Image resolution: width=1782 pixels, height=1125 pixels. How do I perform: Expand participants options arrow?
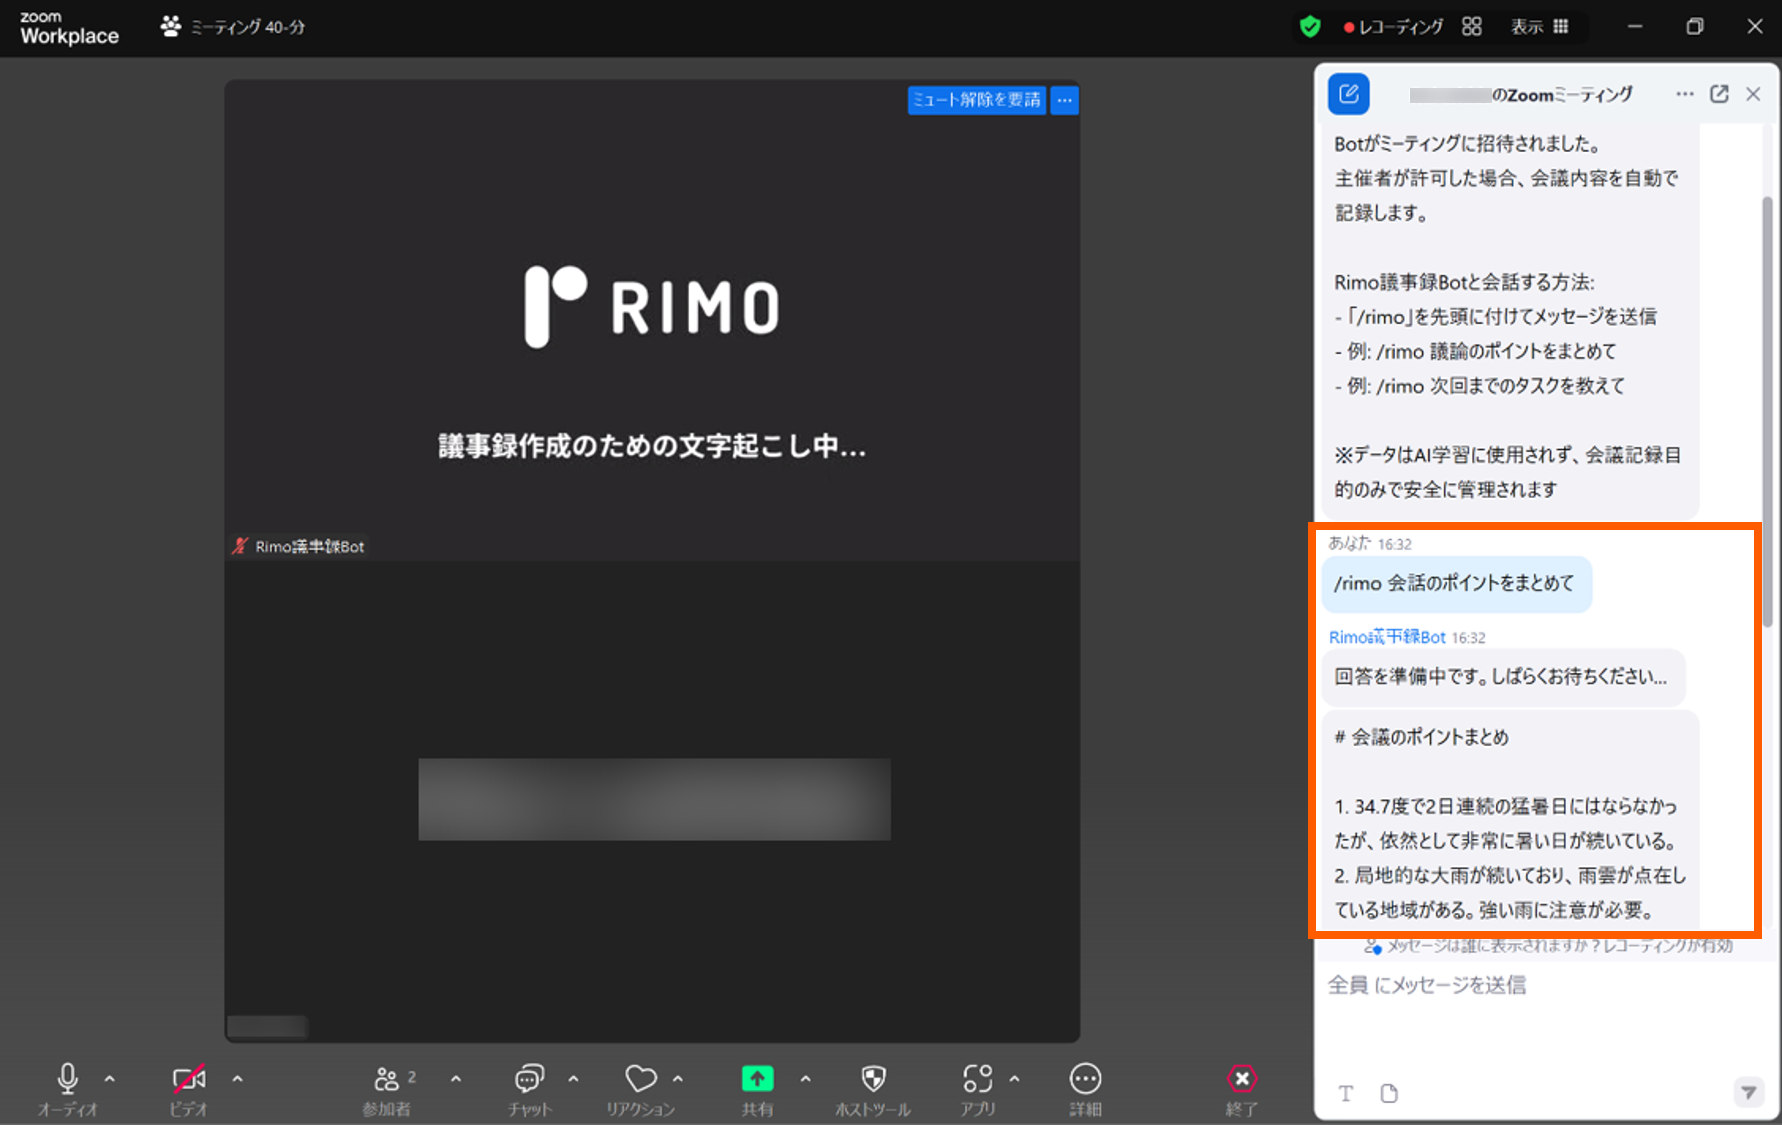pos(456,1079)
